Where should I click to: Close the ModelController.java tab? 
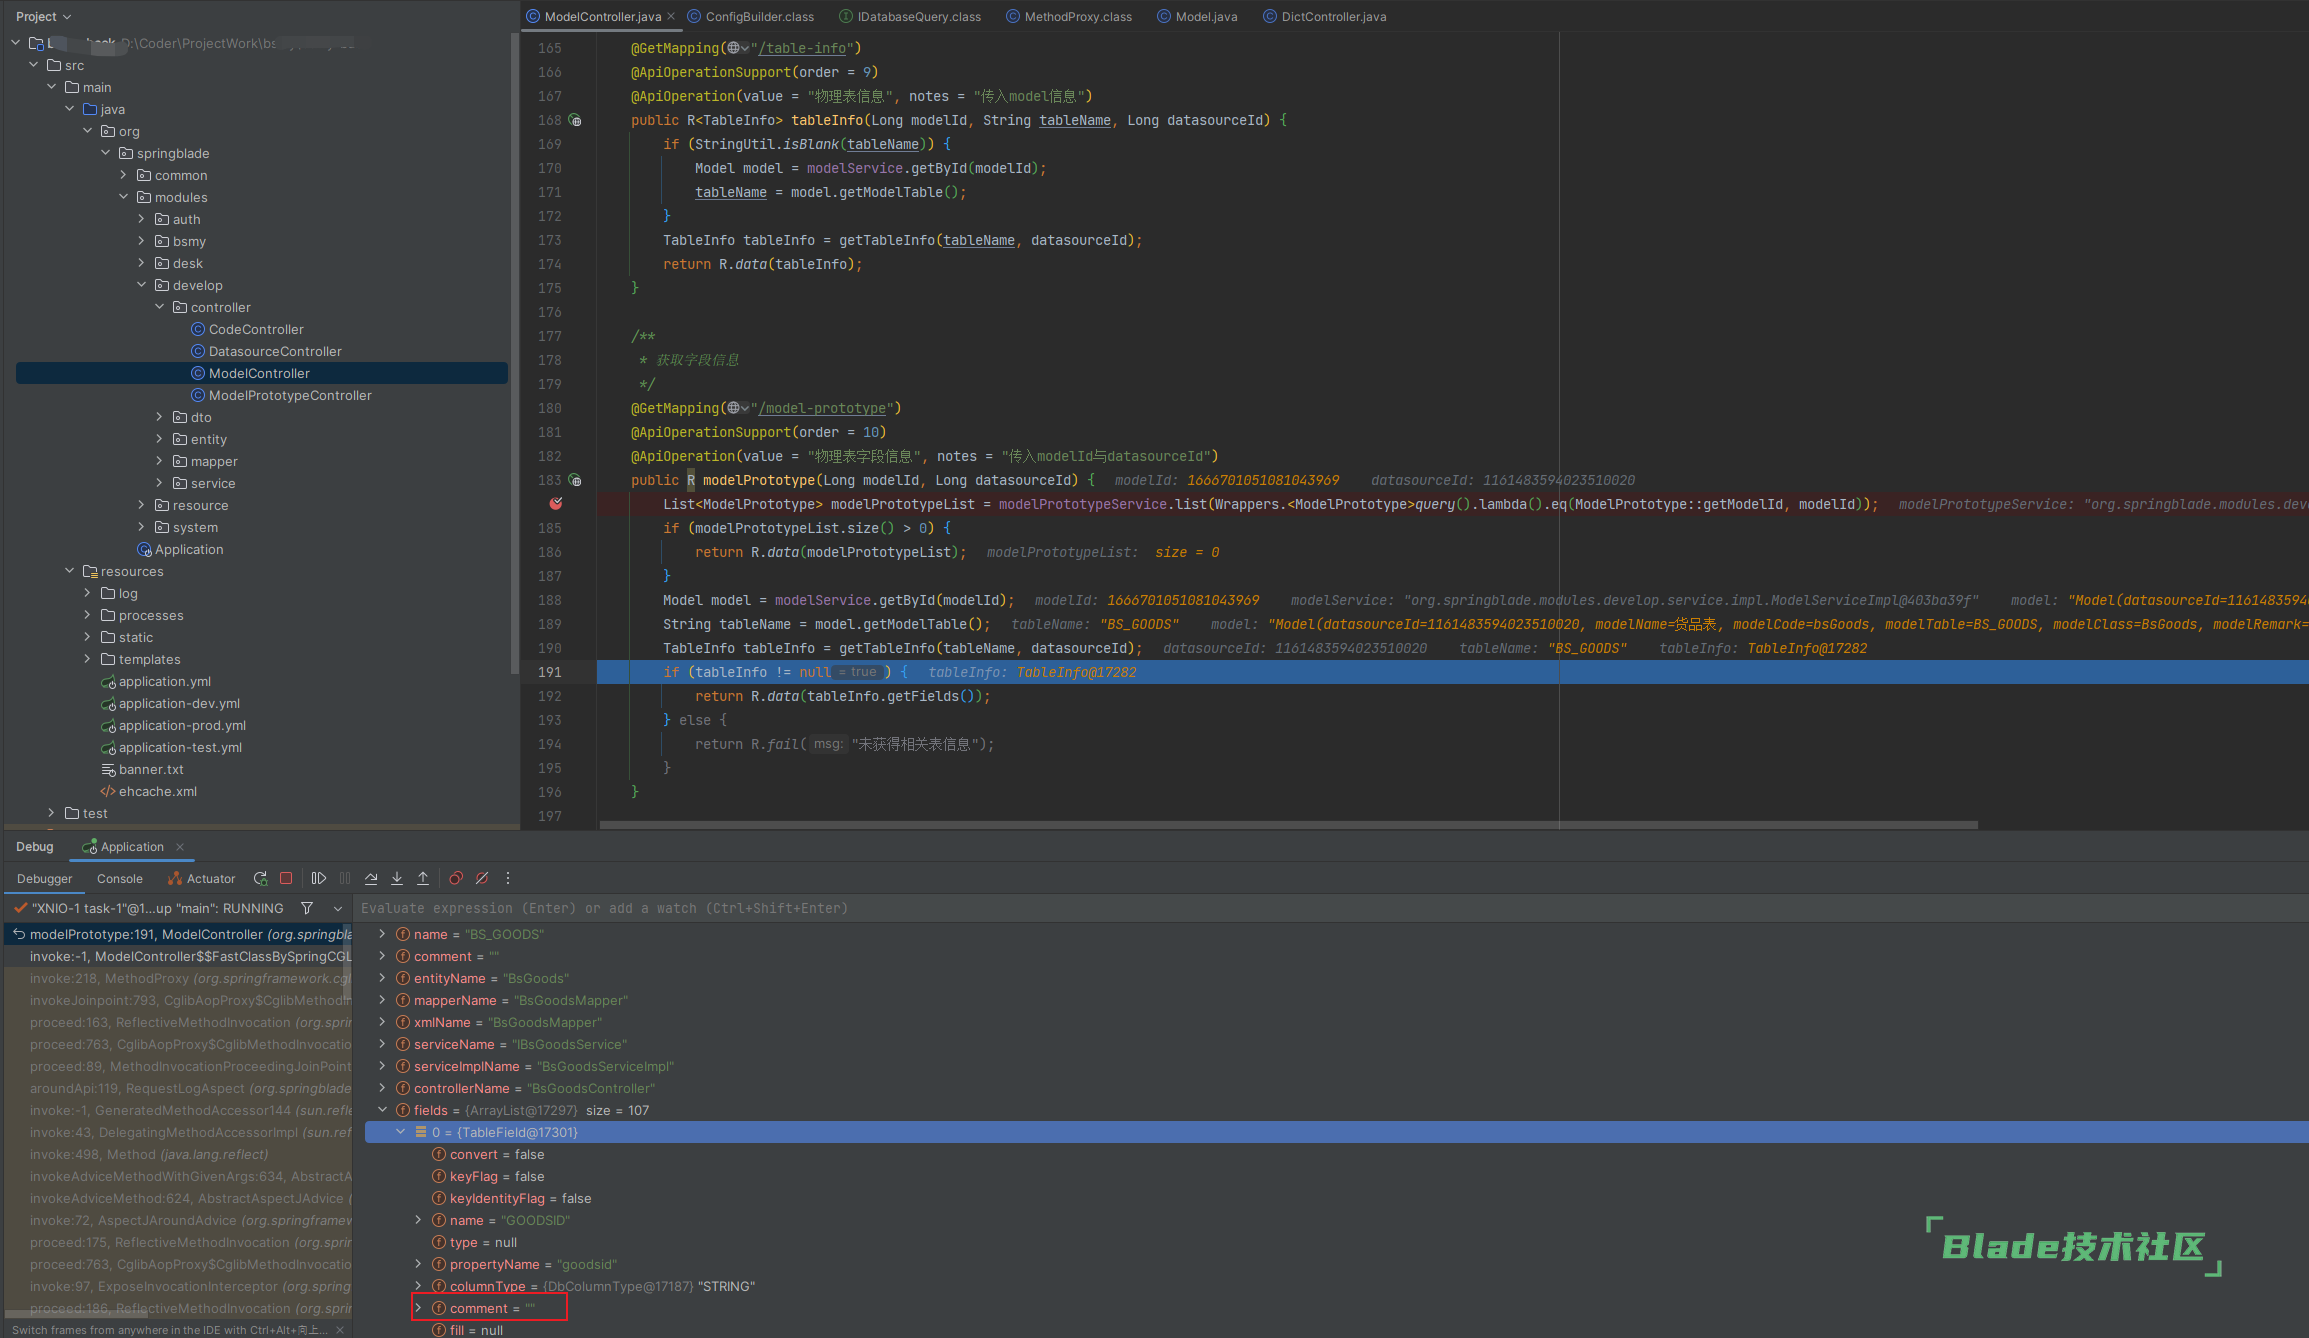(671, 16)
